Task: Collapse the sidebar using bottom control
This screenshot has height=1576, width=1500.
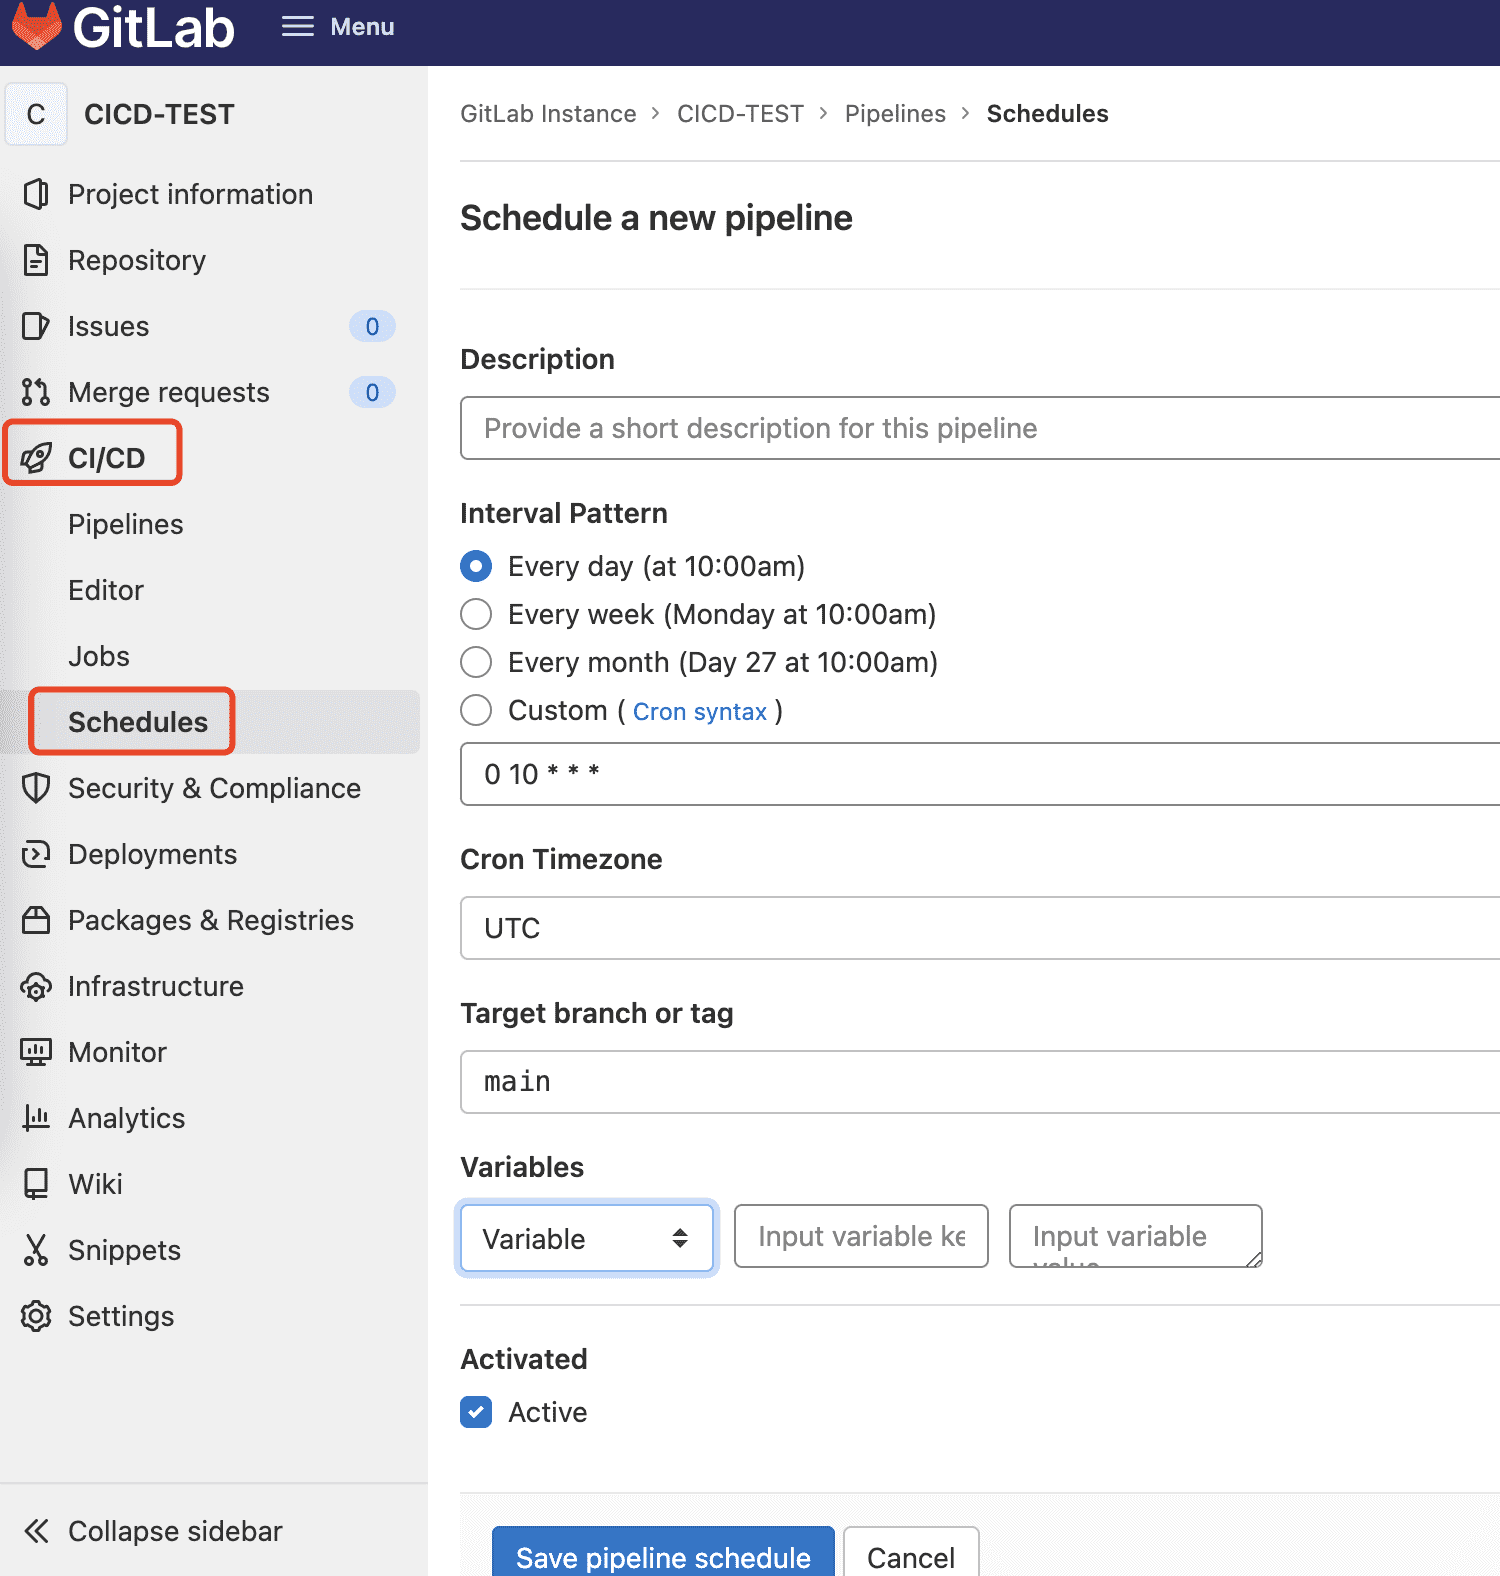Action: (x=152, y=1531)
